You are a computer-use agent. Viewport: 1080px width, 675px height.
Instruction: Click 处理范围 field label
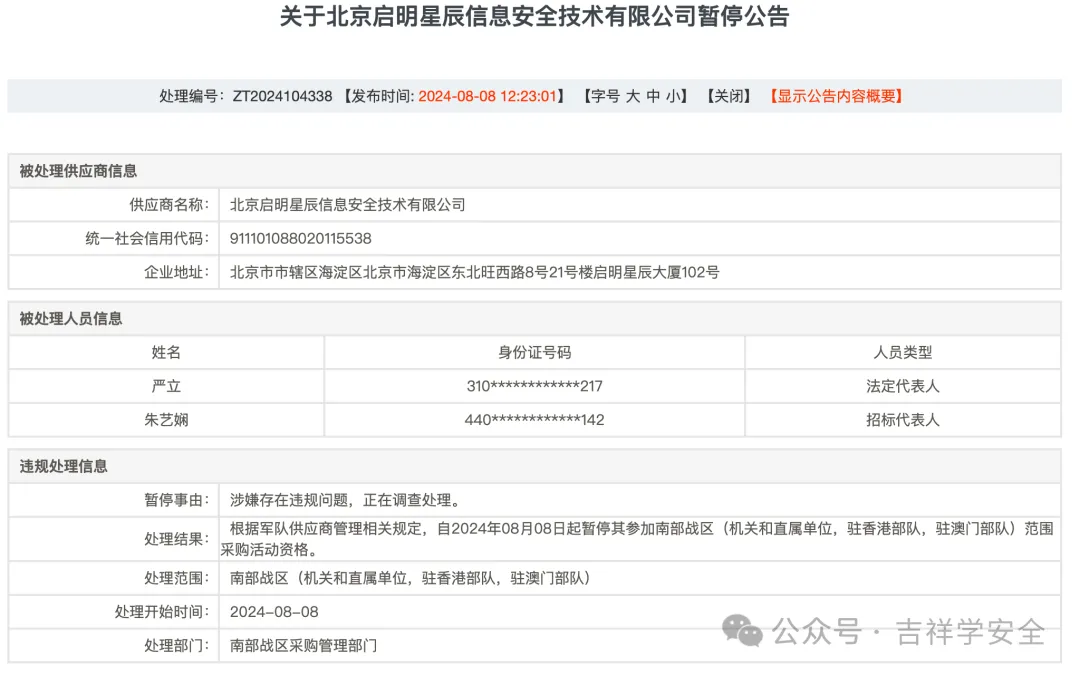176,578
